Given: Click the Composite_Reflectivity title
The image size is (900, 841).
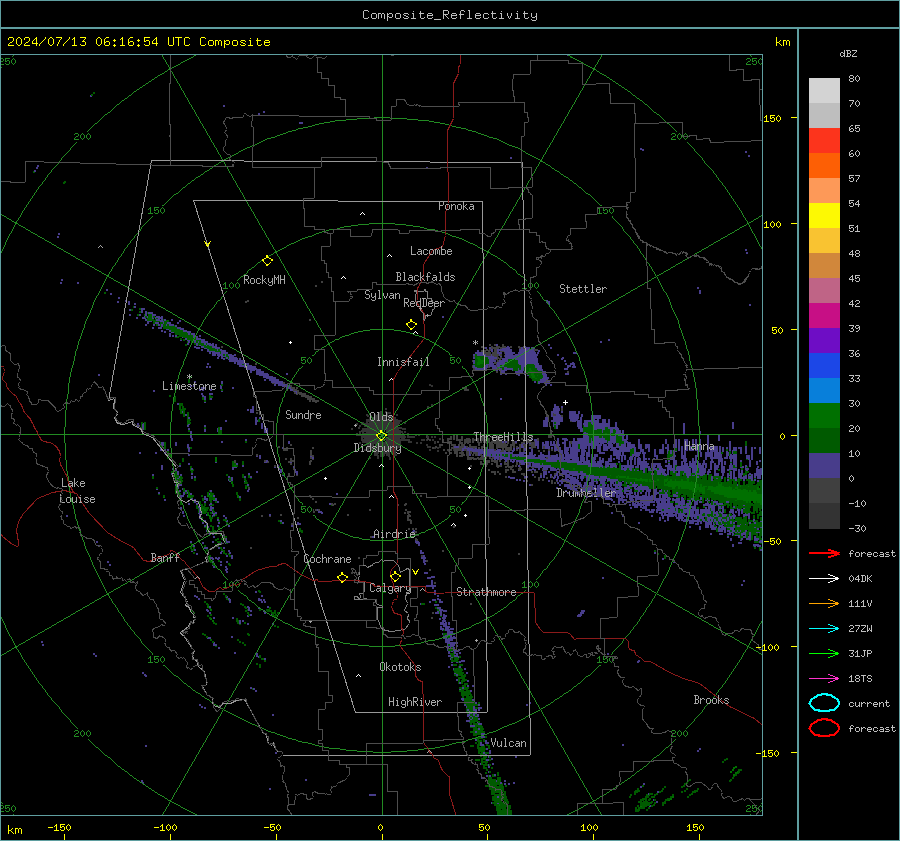Looking at the screenshot, I should click(449, 15).
